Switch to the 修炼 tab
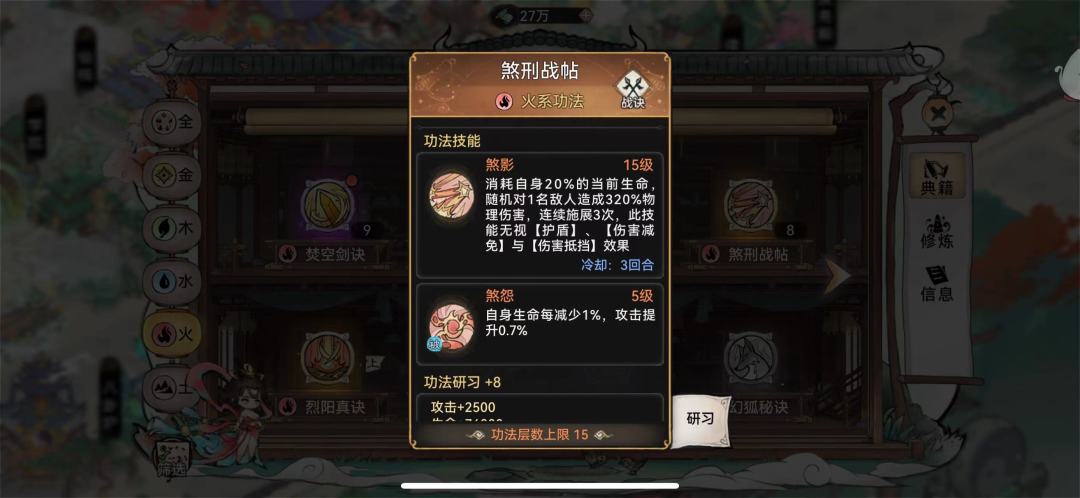This screenshot has width=1080, height=498. [x=937, y=231]
